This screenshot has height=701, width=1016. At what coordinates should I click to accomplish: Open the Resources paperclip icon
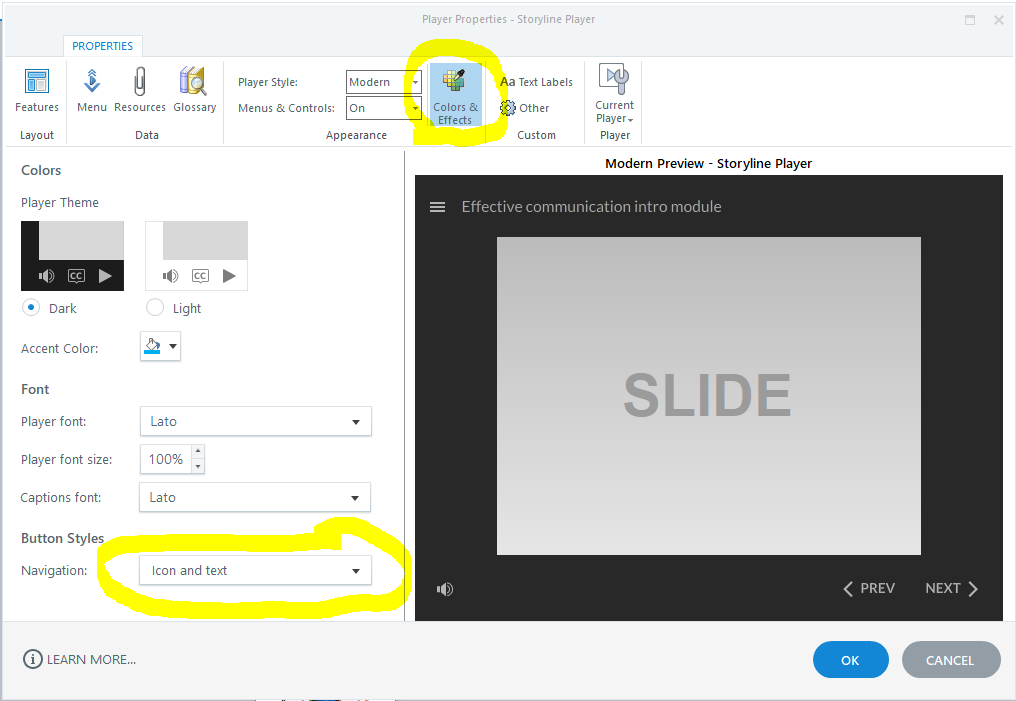point(139,82)
